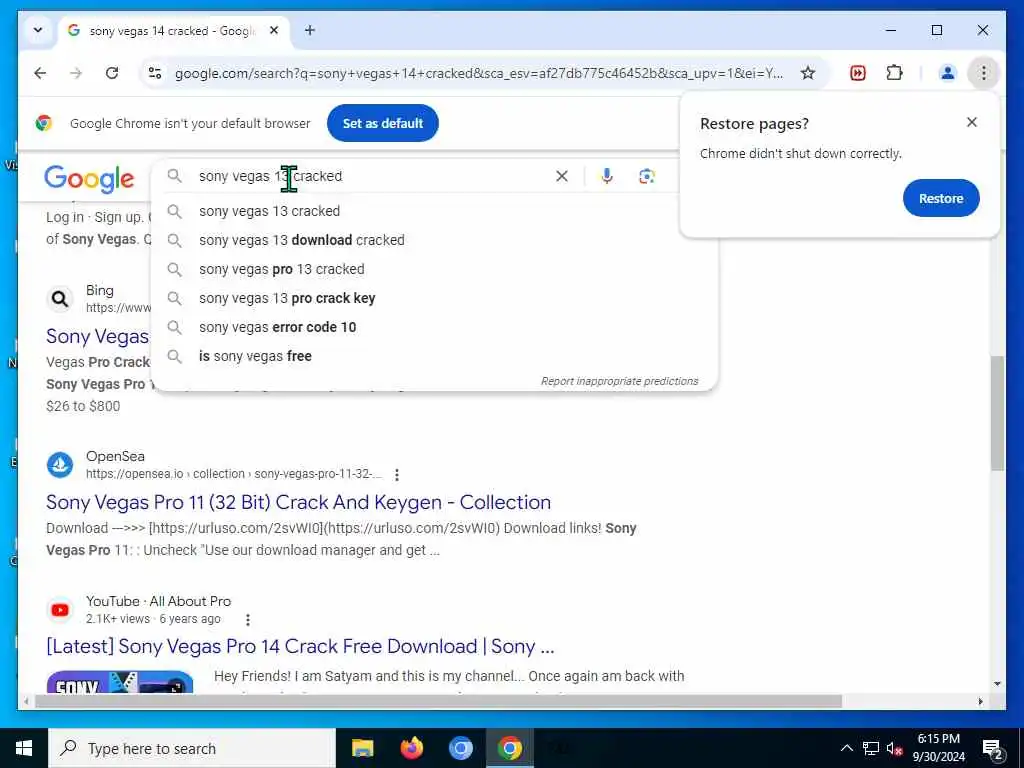Screen dimensions: 1024x768
Task: Open the tab search dropdown arrow
Action: [38, 31]
